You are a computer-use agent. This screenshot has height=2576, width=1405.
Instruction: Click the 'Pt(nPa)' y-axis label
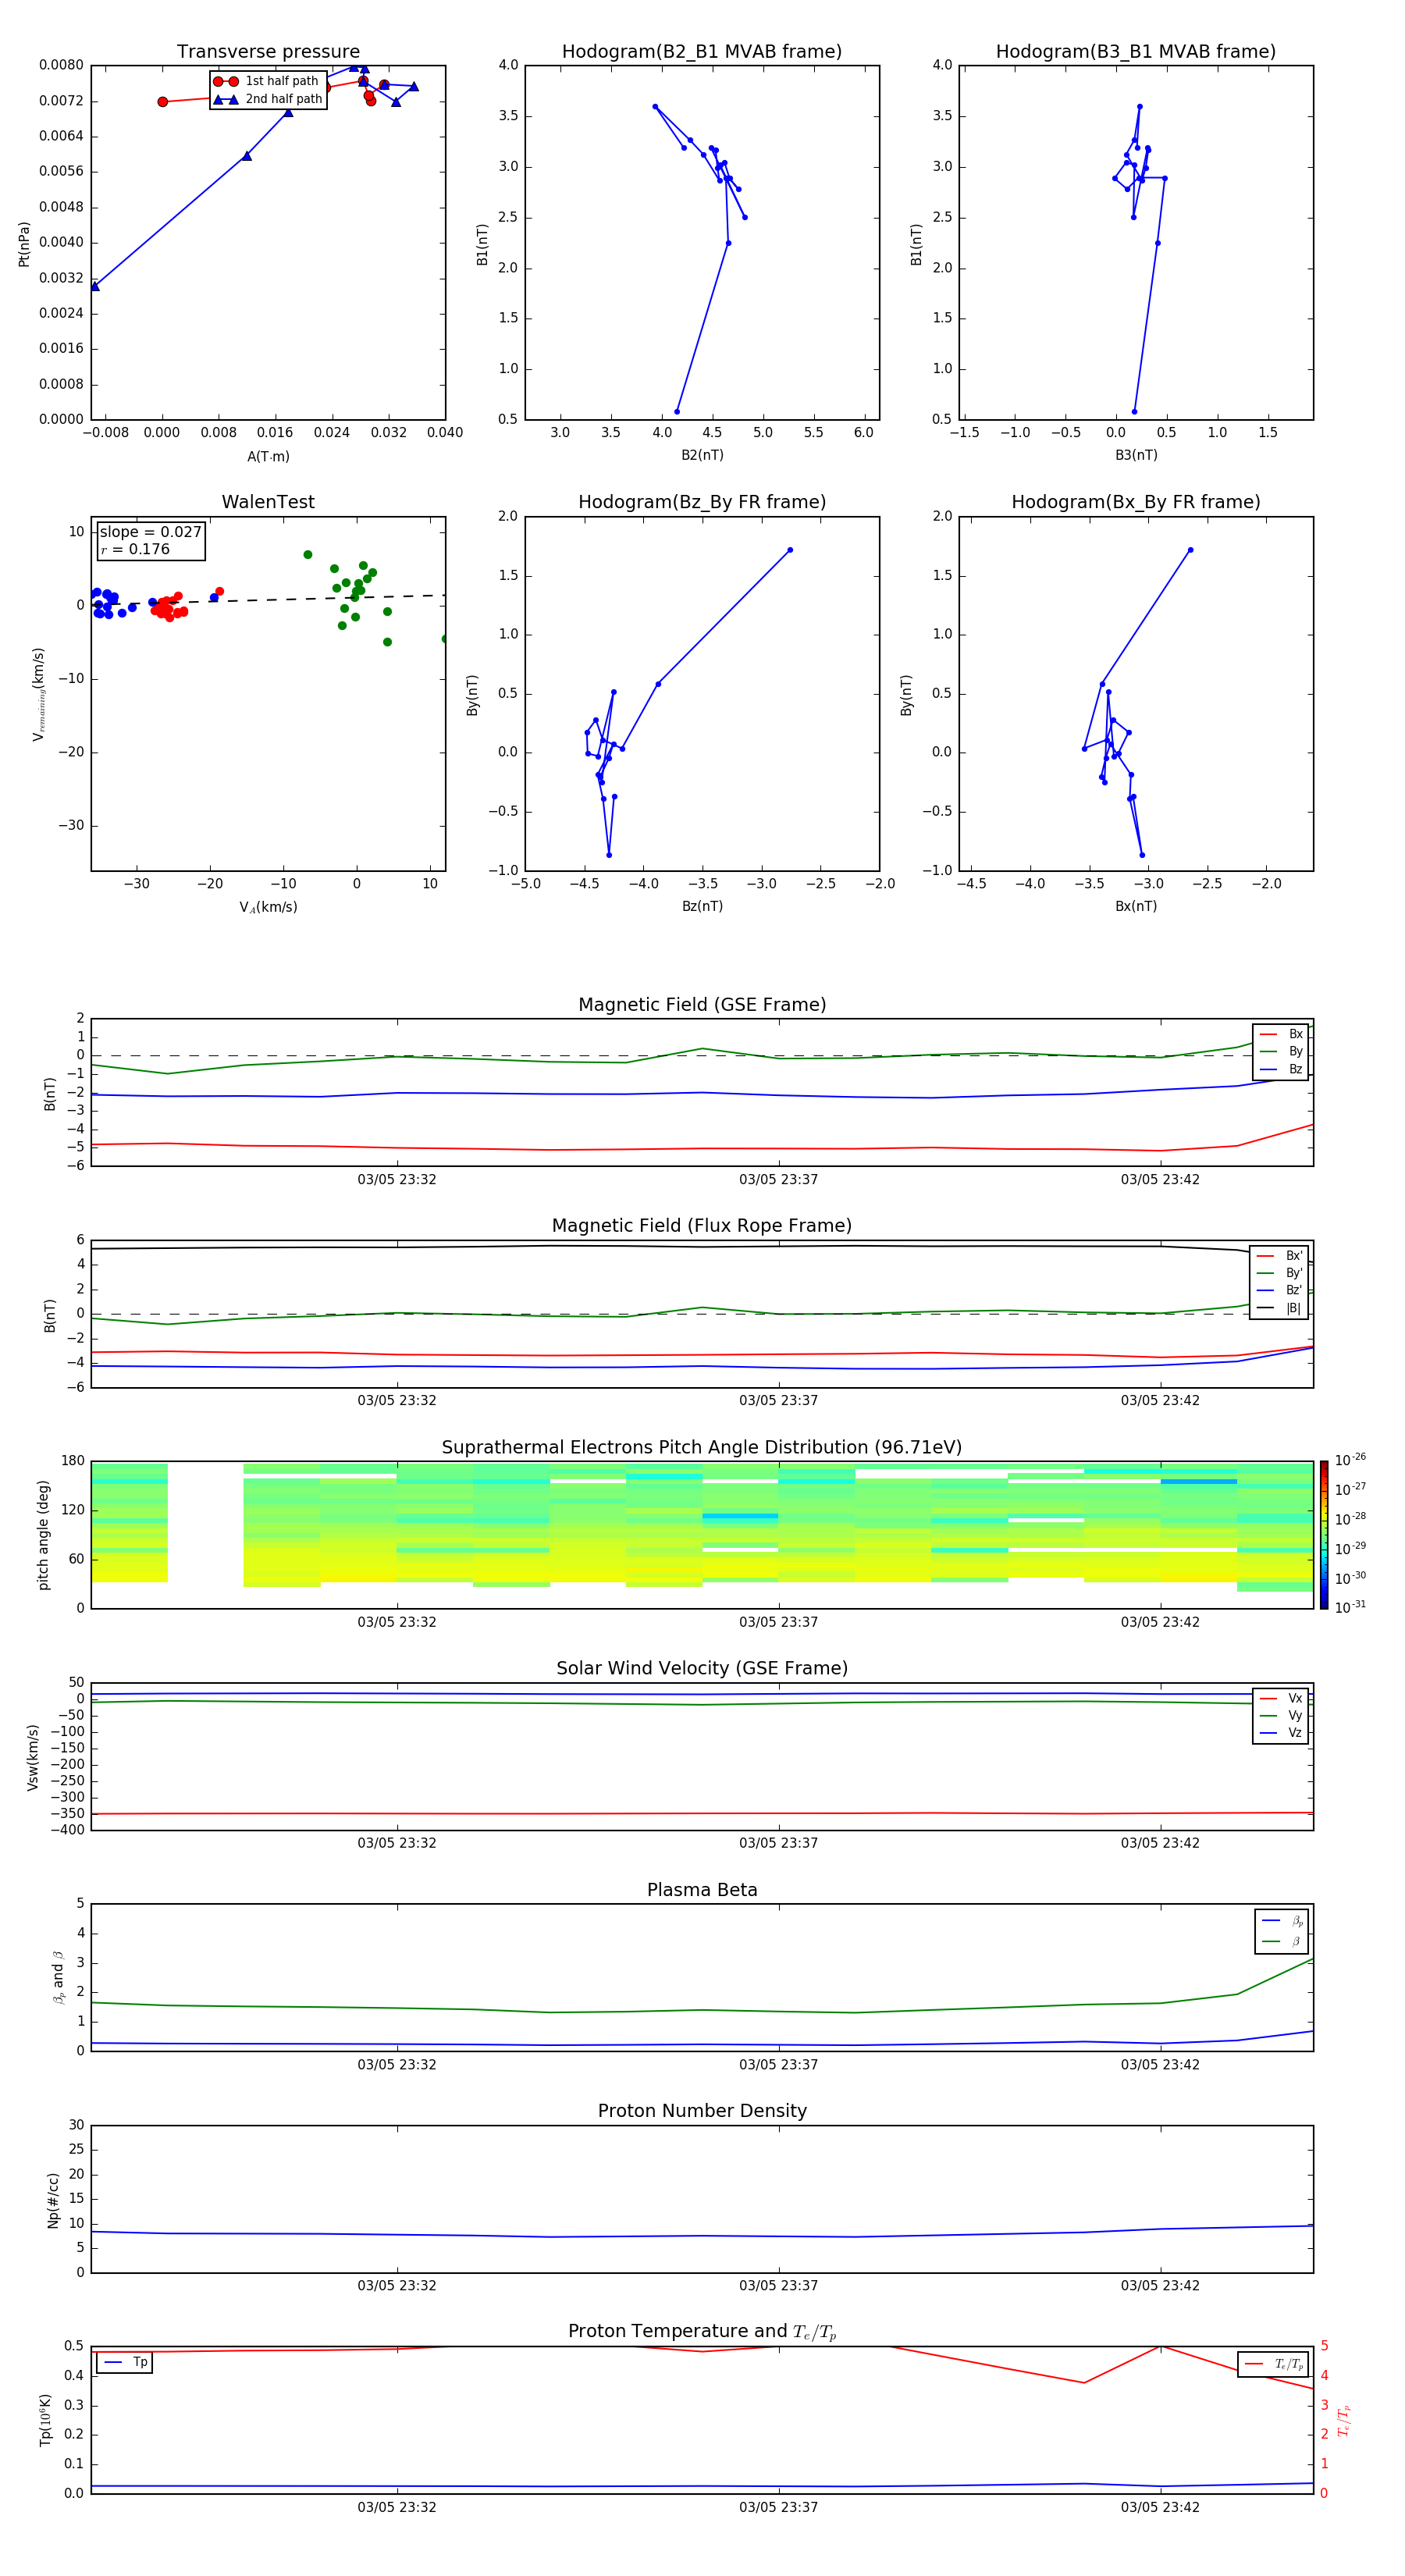coord(24,244)
